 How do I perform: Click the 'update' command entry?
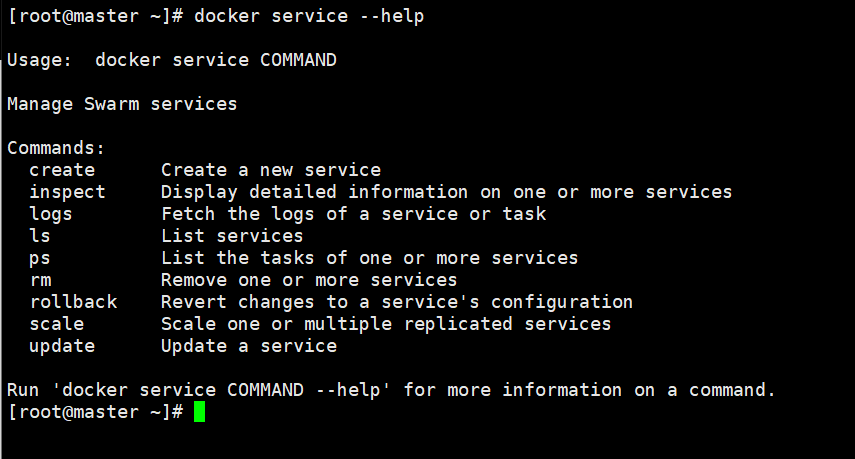click(62, 346)
